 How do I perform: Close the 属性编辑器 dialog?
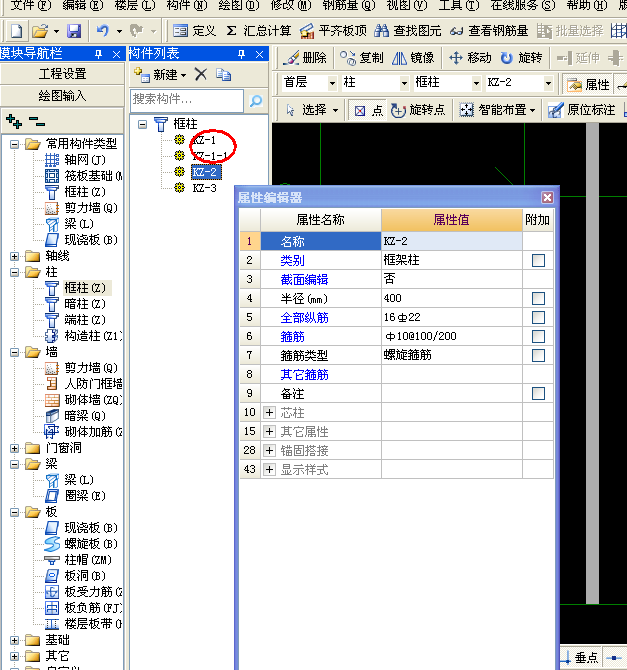pos(548,197)
